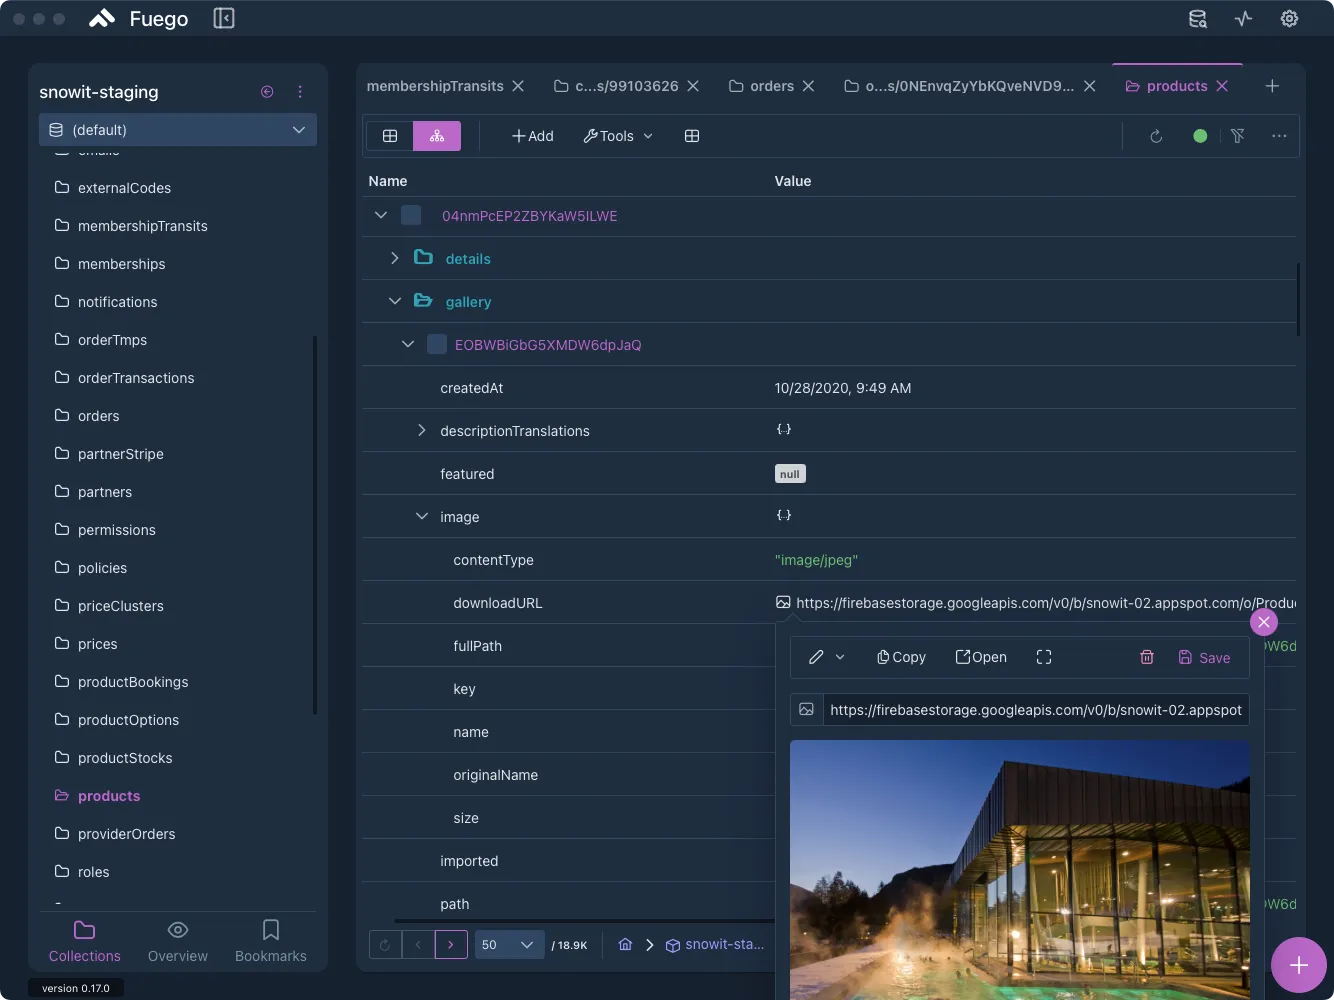
Task: Switch to the membershipTransits tab
Action: point(435,86)
